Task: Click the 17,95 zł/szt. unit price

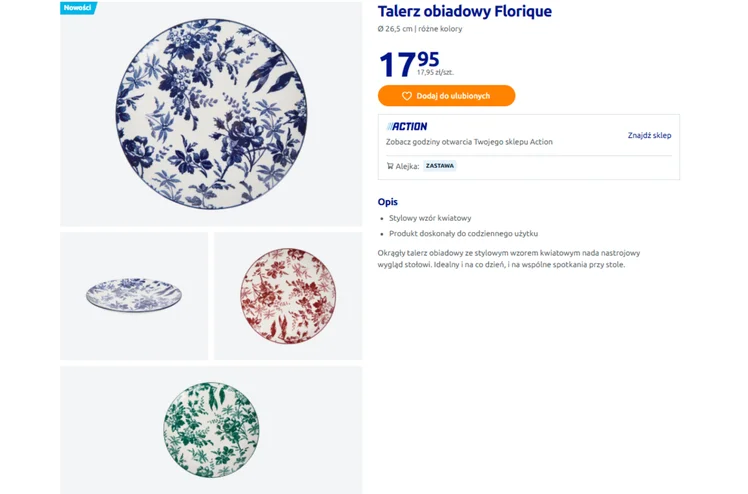Action: tap(435, 72)
